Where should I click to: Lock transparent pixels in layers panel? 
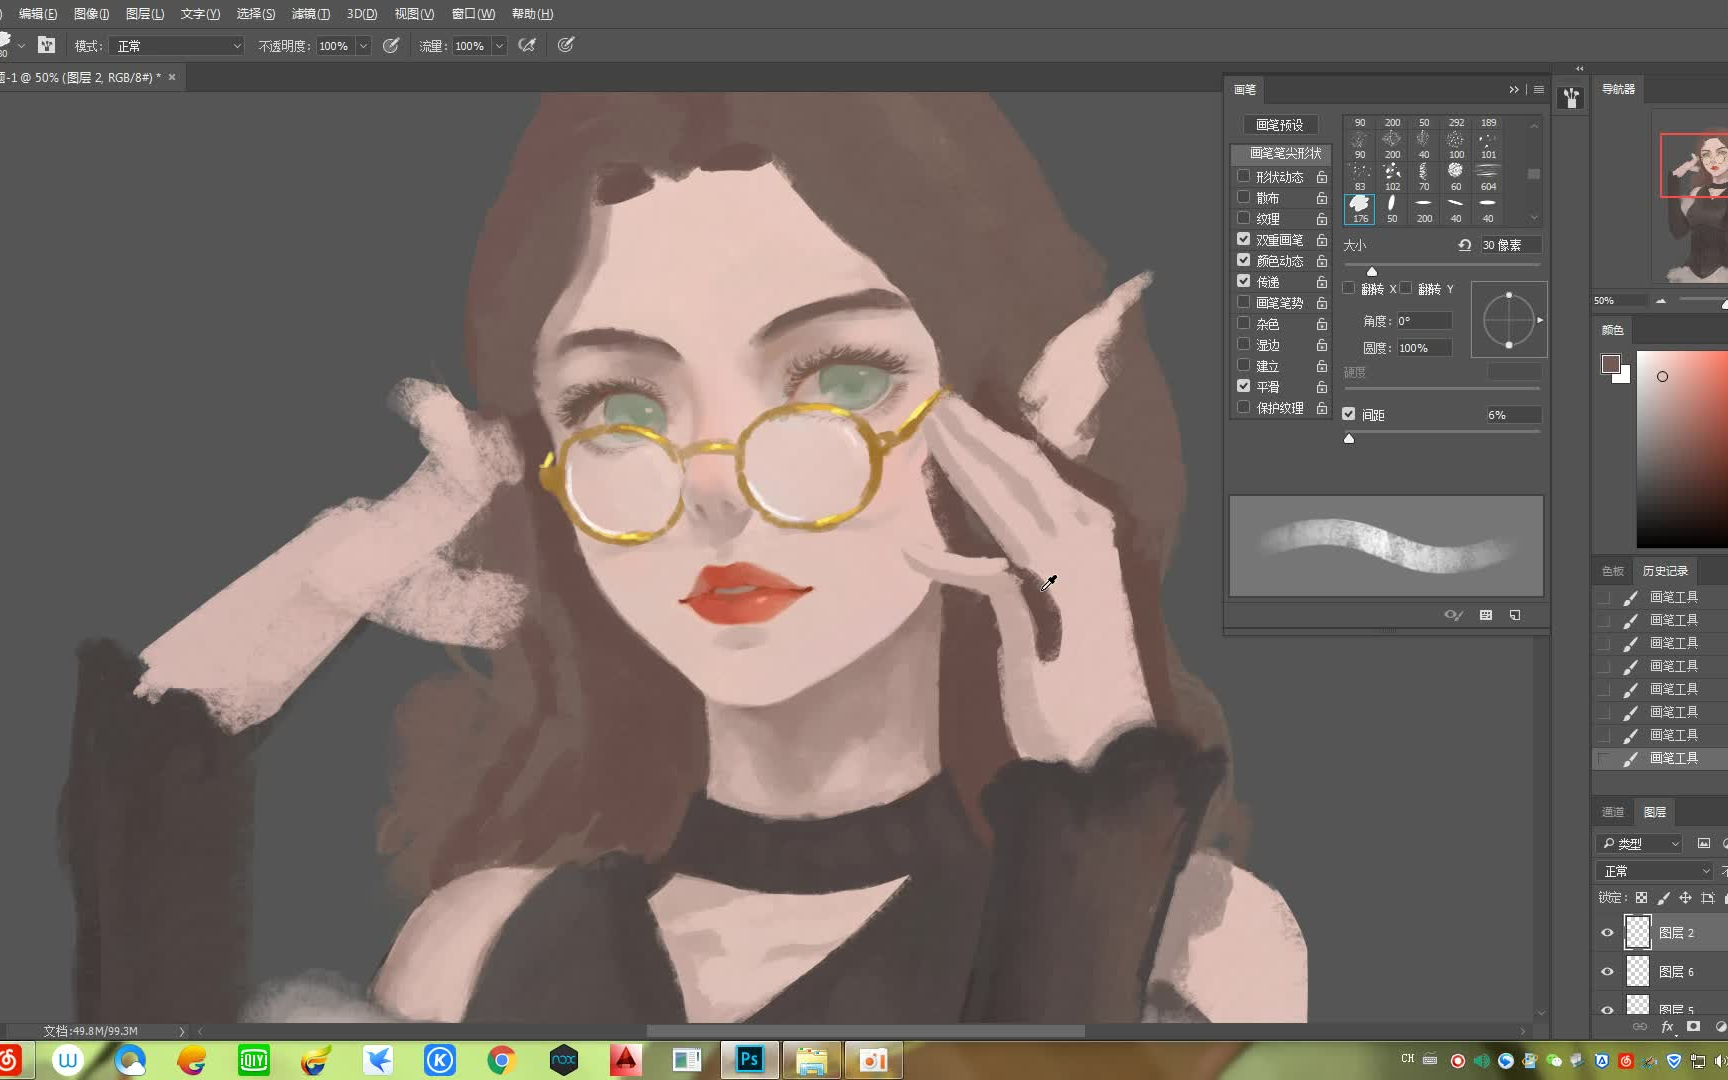click(1641, 898)
